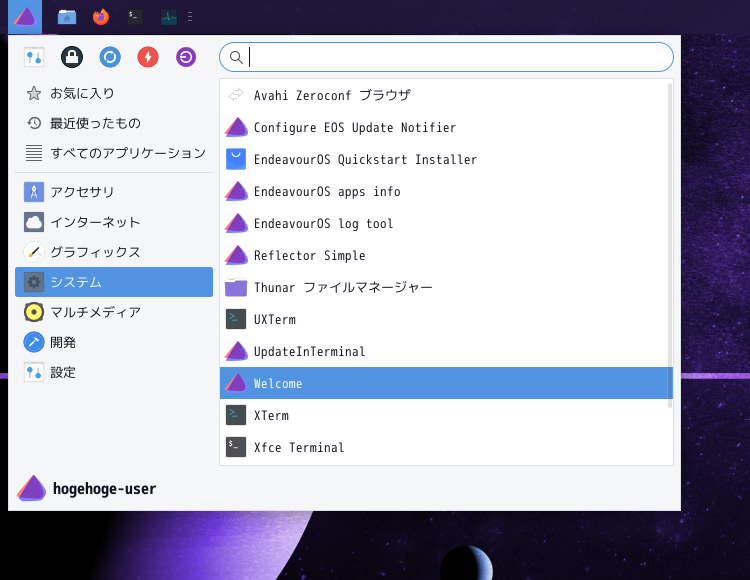
Task: Click the EndeavourOS apps info icon
Action: point(236,191)
